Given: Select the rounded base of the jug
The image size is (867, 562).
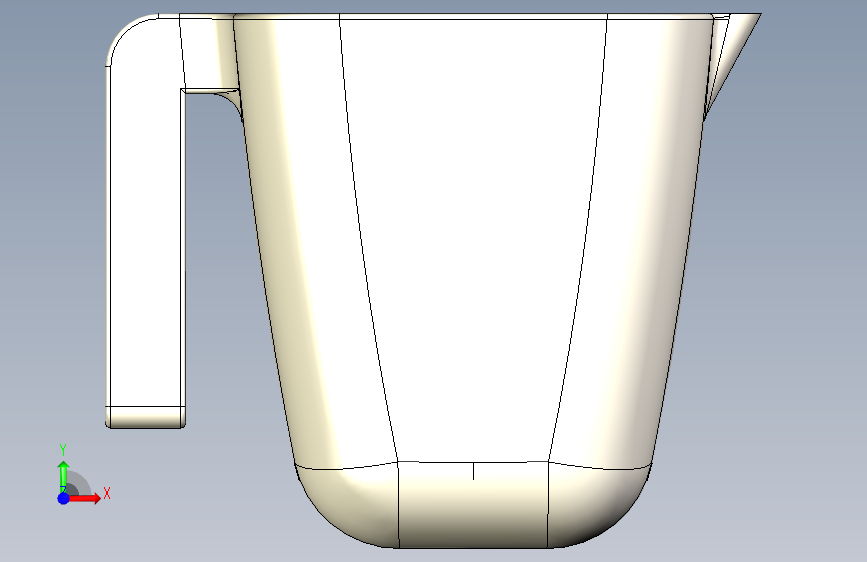Looking at the screenshot, I should point(473,506).
